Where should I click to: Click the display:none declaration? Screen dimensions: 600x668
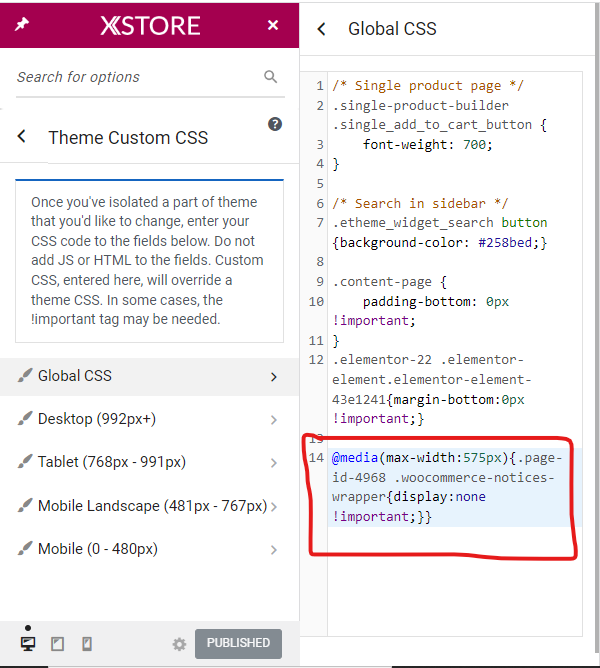click(x=439, y=497)
